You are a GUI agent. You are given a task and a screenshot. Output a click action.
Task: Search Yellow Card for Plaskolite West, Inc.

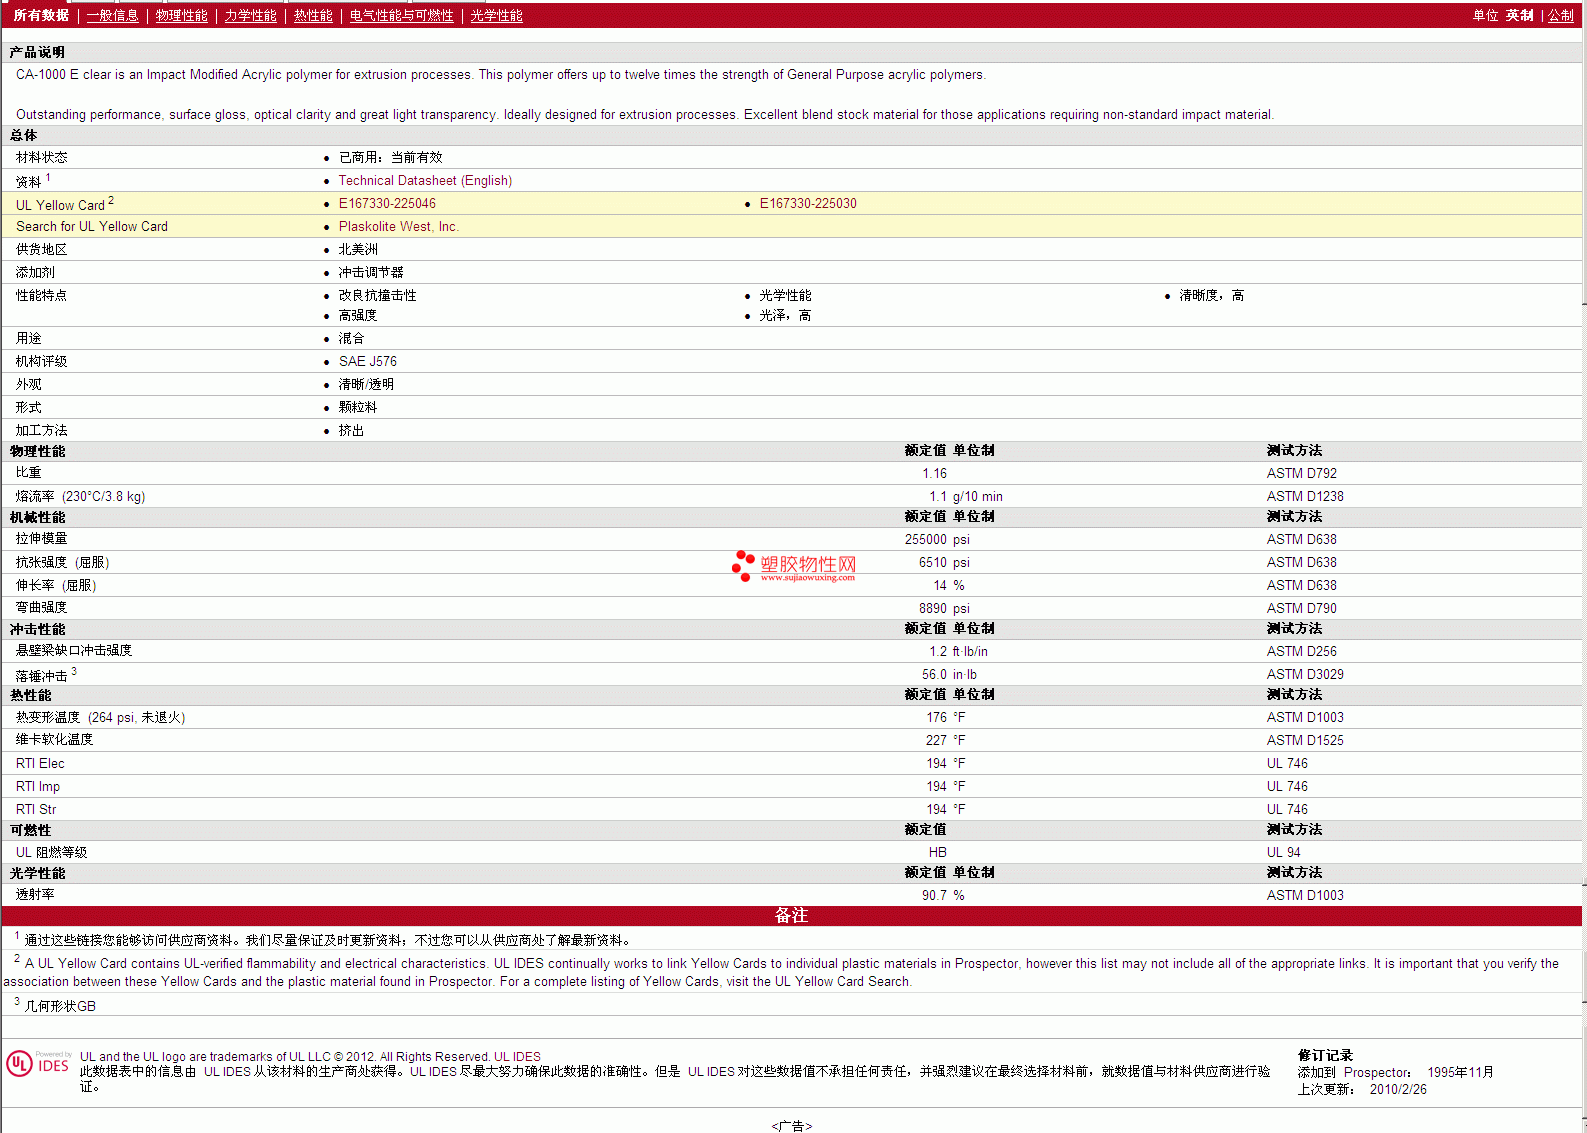(398, 226)
